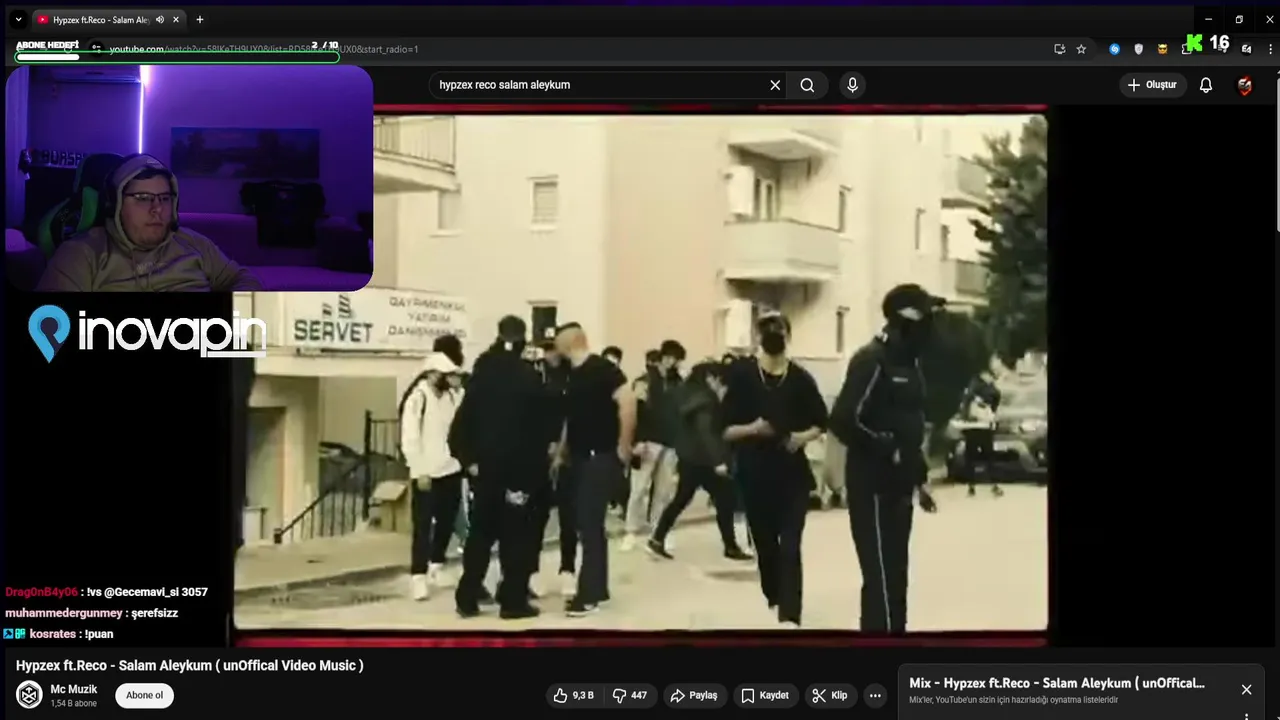Open Mc Muzik channel avatar
The image size is (1280, 720).
tap(30, 695)
